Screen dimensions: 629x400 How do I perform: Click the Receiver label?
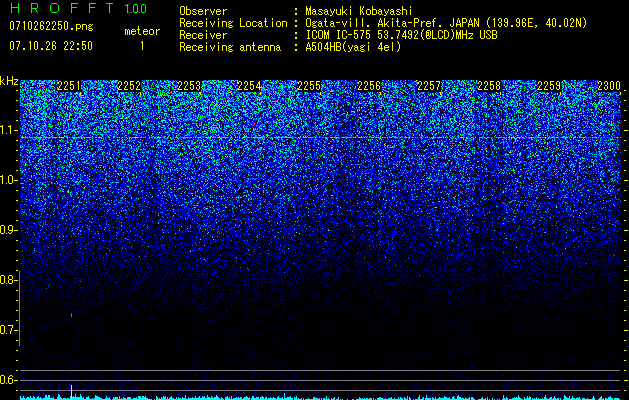[x=203, y=35]
